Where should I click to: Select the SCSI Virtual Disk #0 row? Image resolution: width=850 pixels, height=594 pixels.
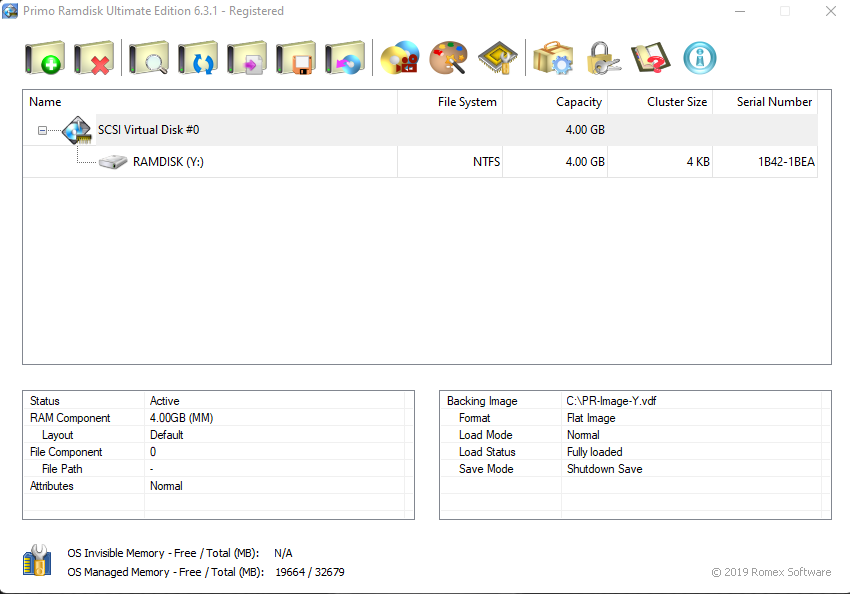pos(148,130)
